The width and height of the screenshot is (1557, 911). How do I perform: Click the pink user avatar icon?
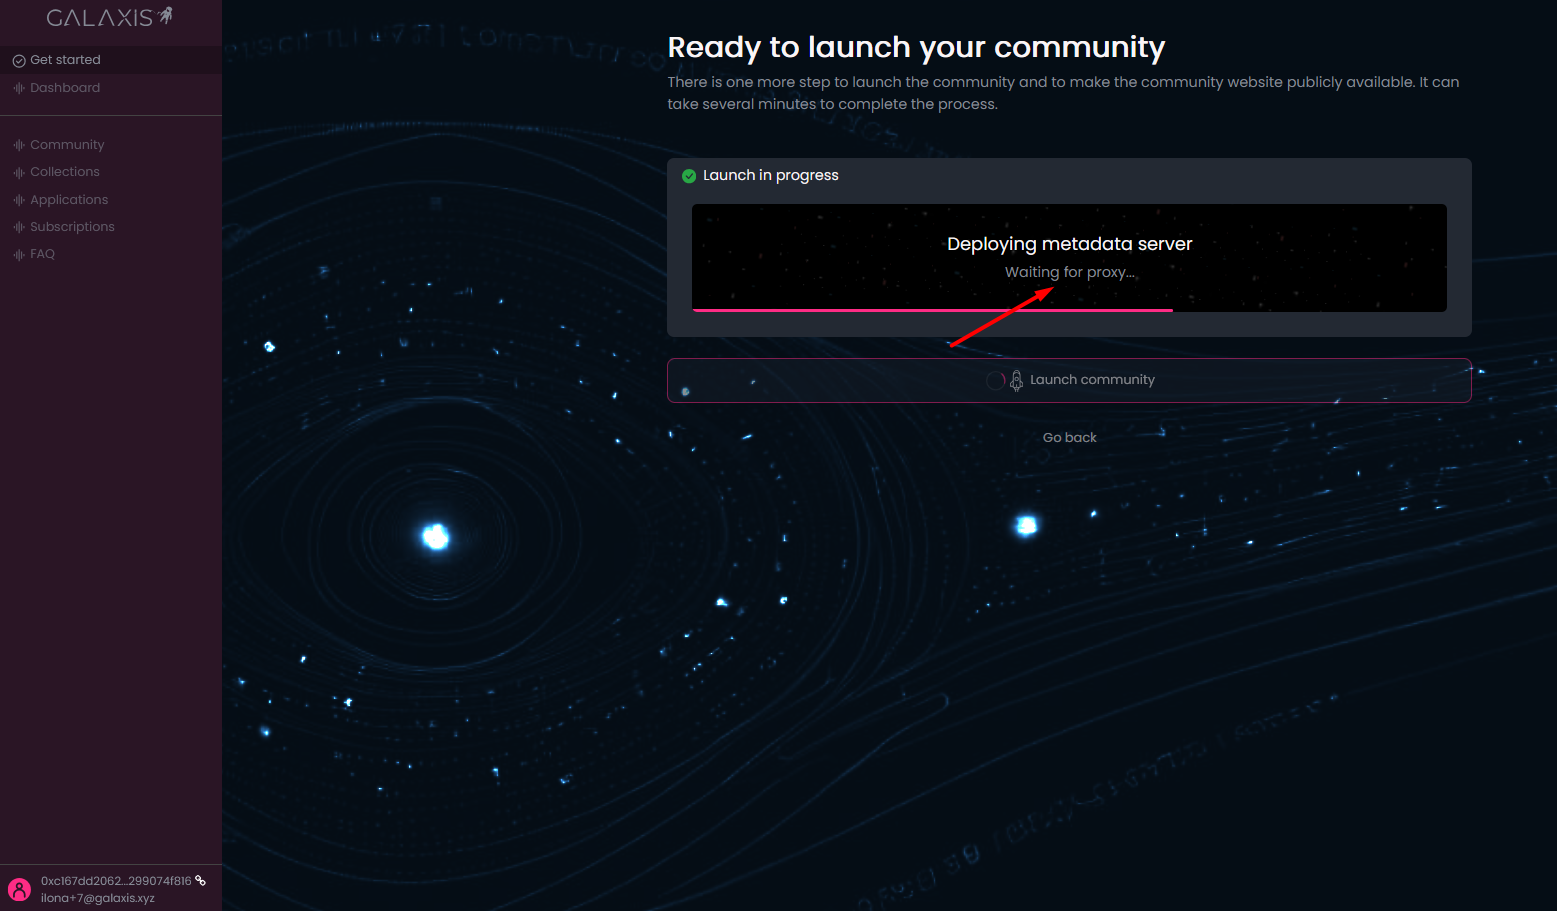pos(19,889)
